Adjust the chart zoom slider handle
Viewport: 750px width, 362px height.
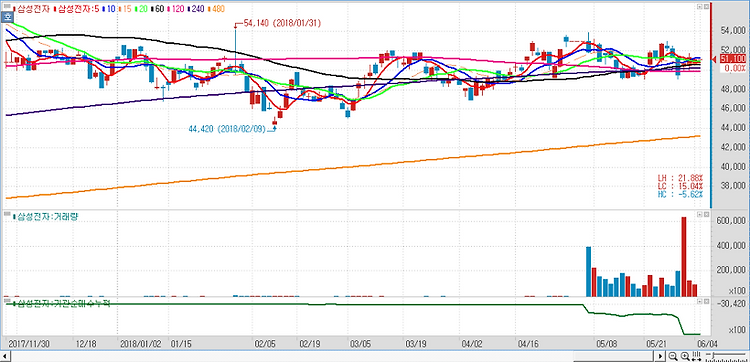(713, 355)
